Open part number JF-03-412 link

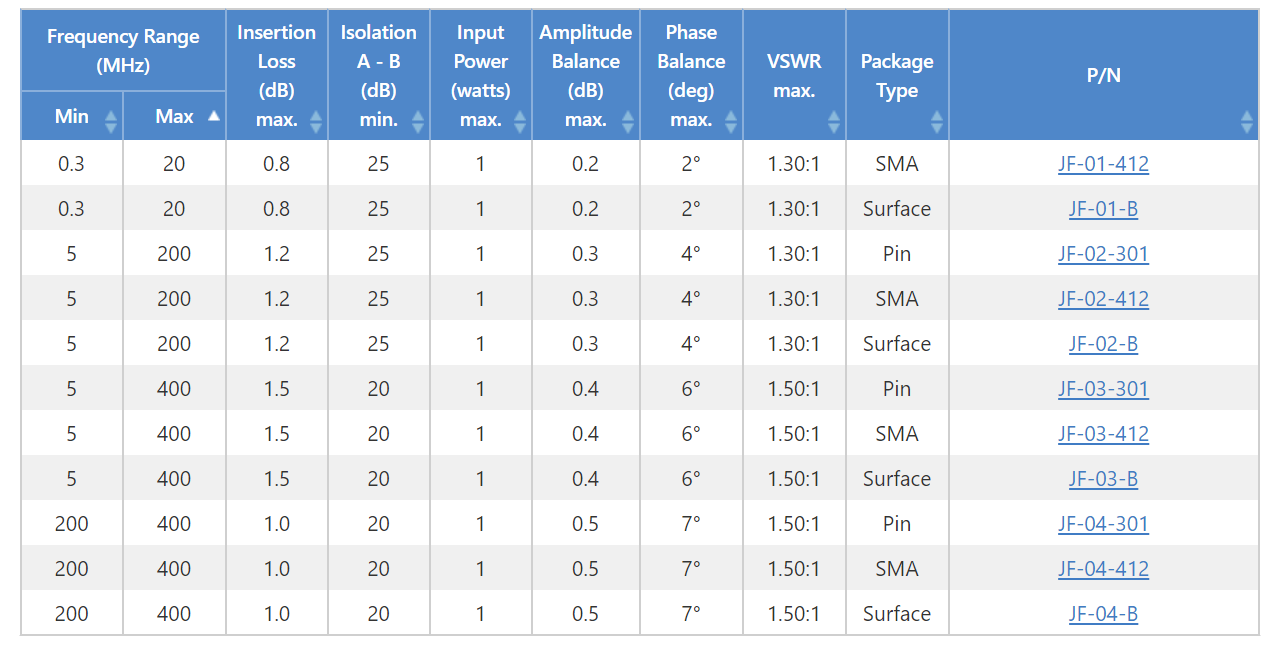[x=1103, y=434]
